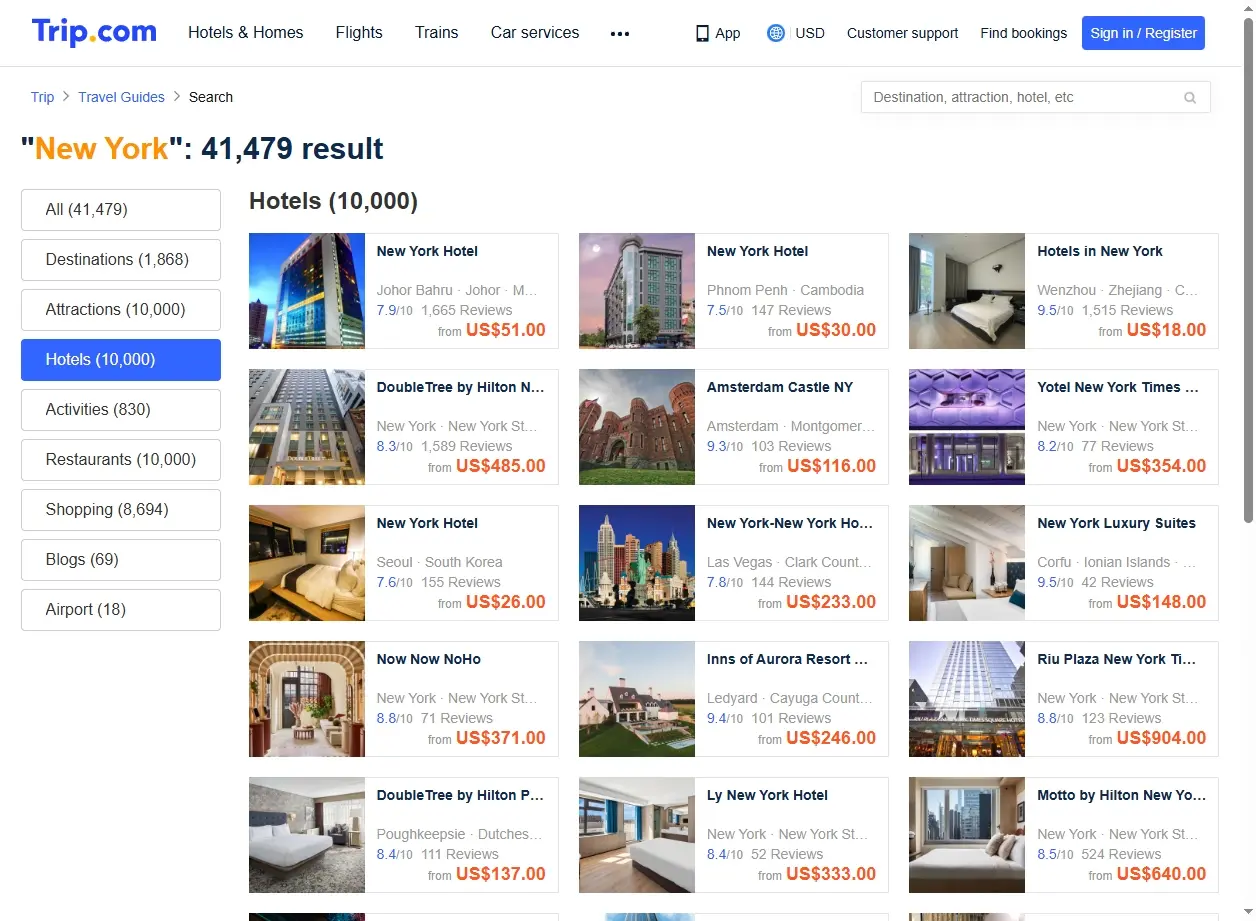The height and width of the screenshot is (921, 1256).
Task: Click Find bookings link
Action: click(1024, 33)
